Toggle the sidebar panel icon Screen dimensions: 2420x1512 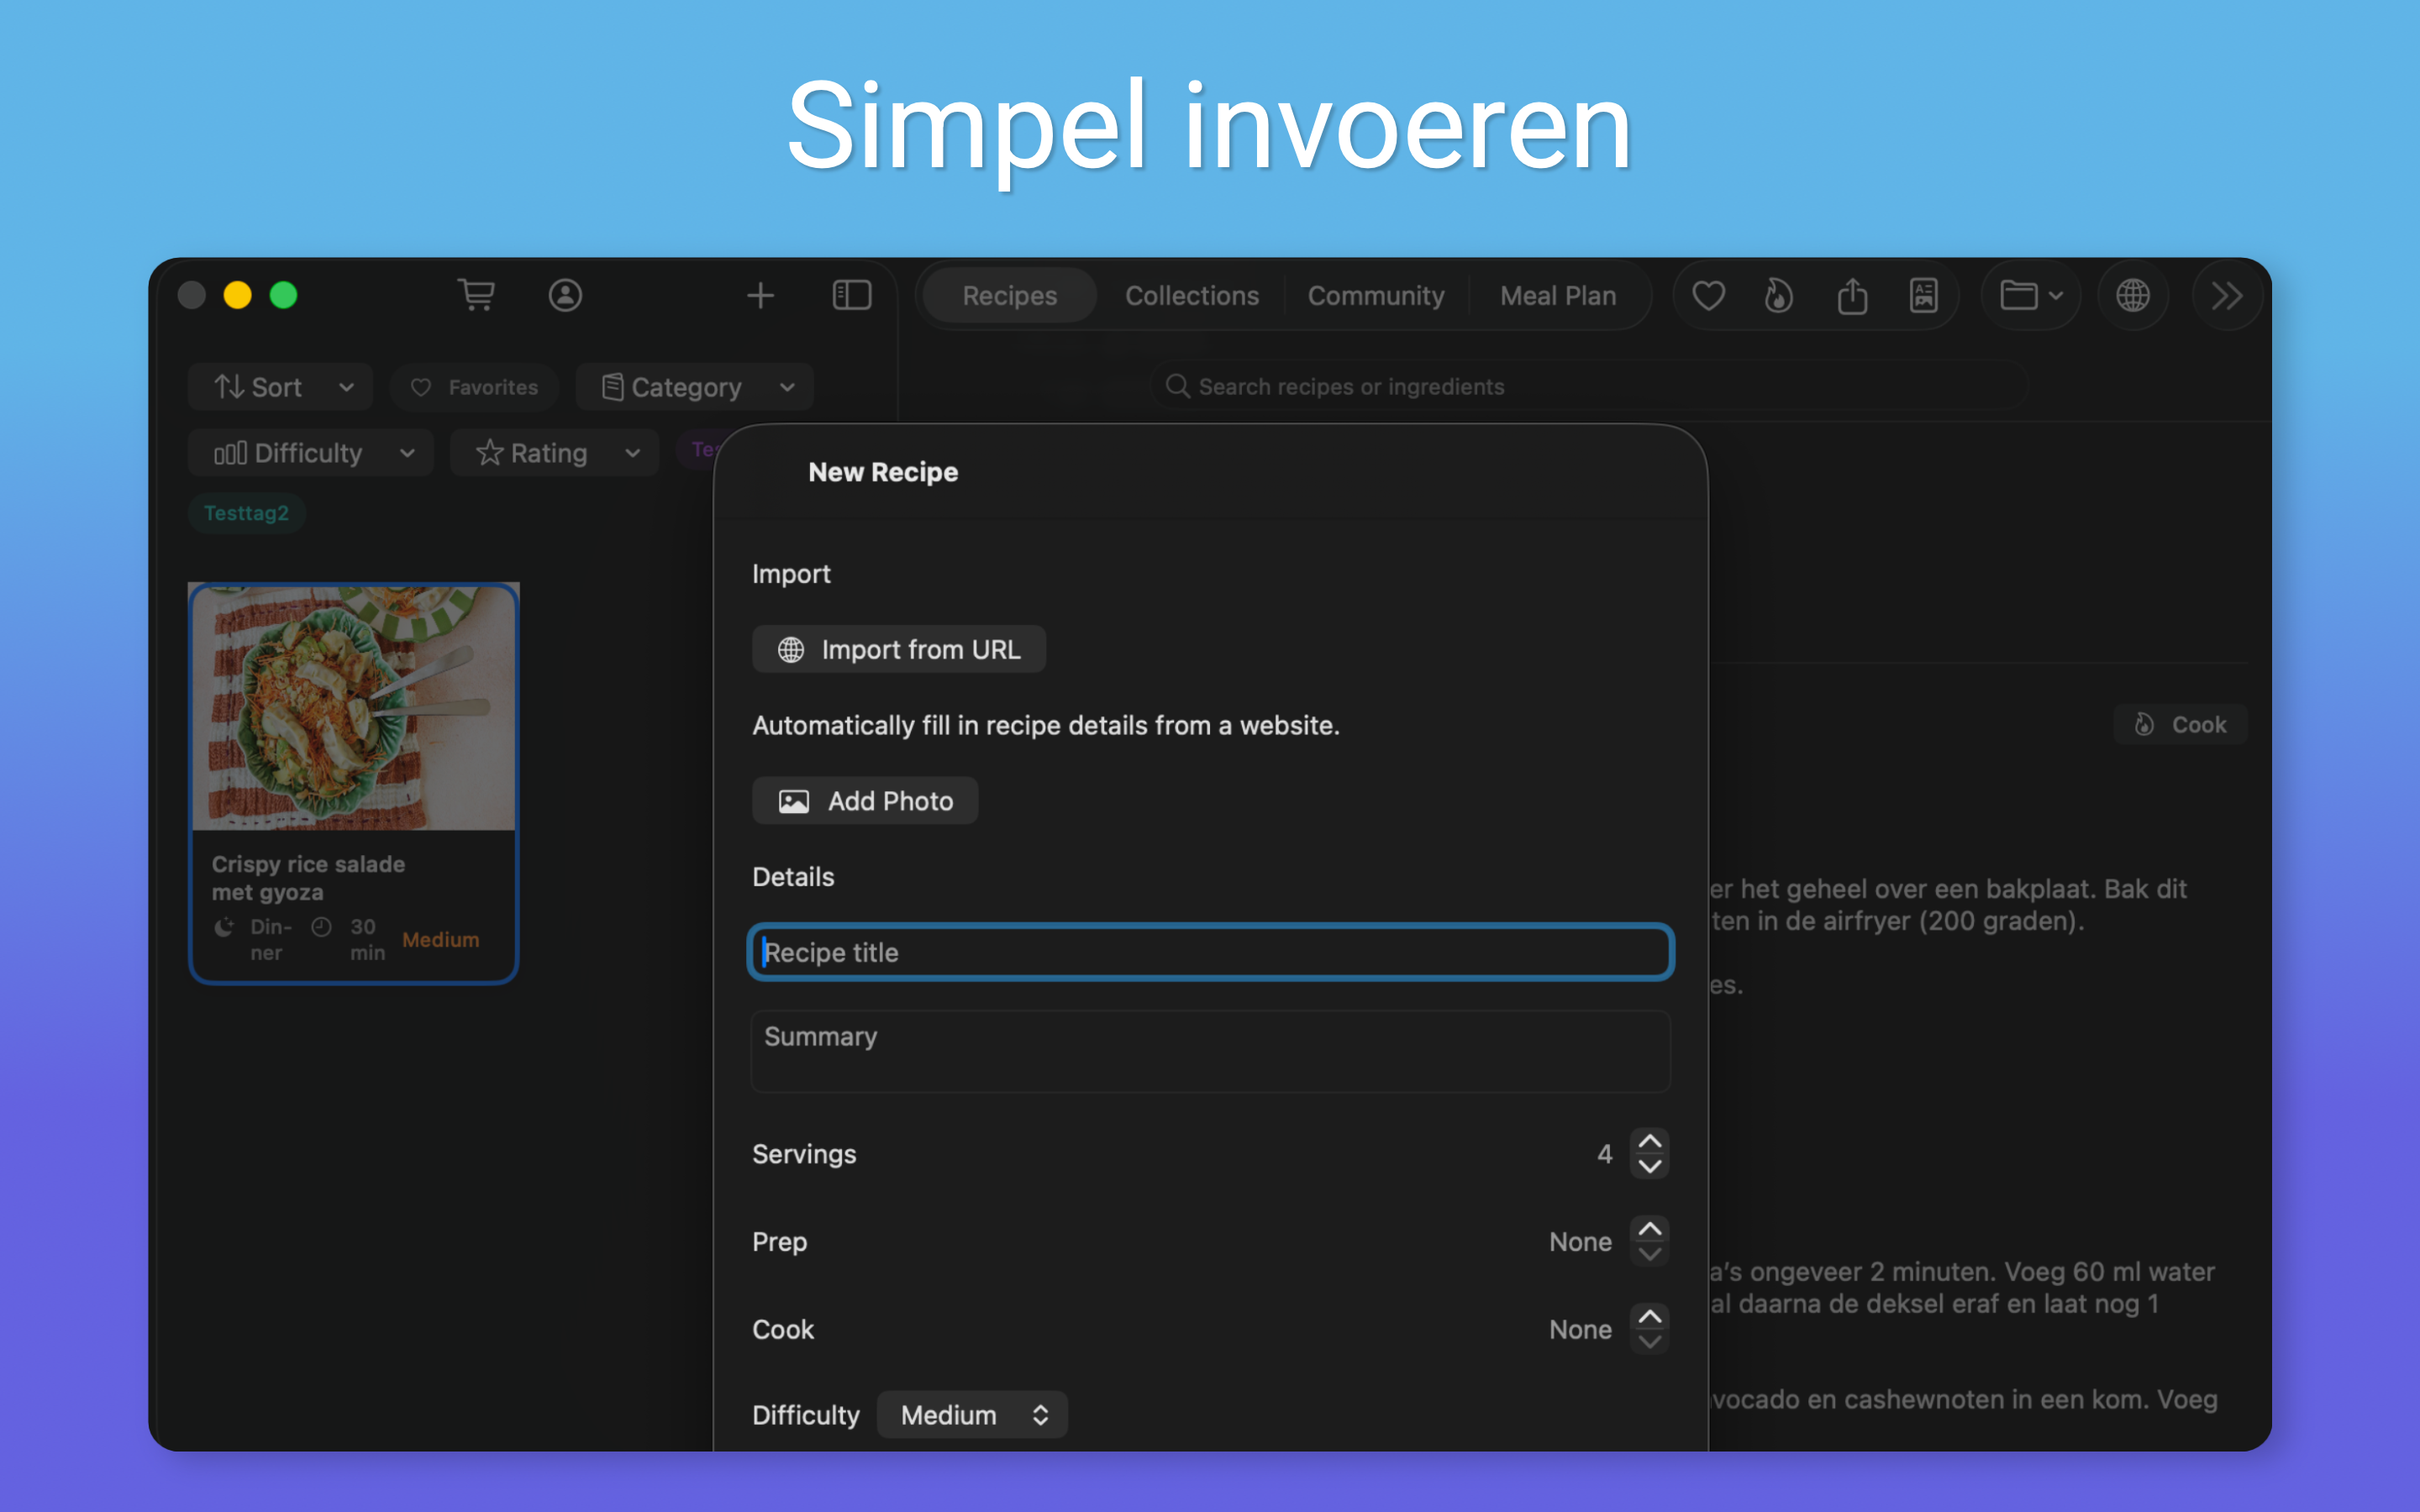(852, 295)
